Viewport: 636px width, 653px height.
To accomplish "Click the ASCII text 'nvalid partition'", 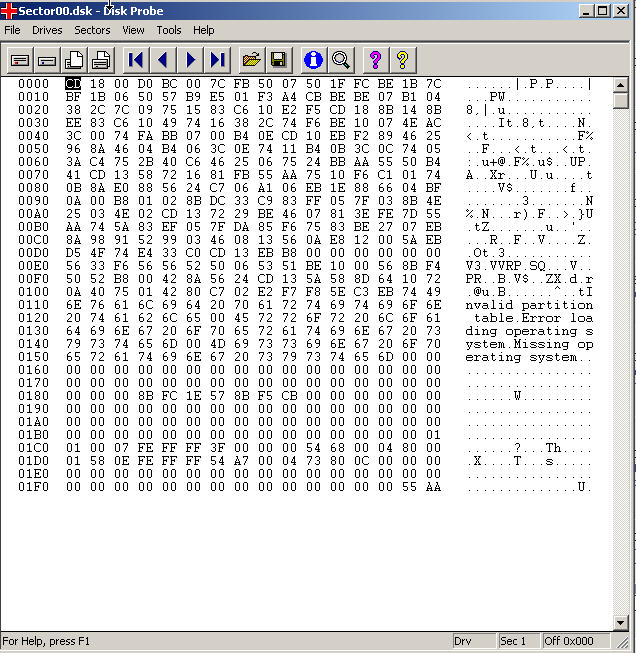I will click(x=529, y=305).
